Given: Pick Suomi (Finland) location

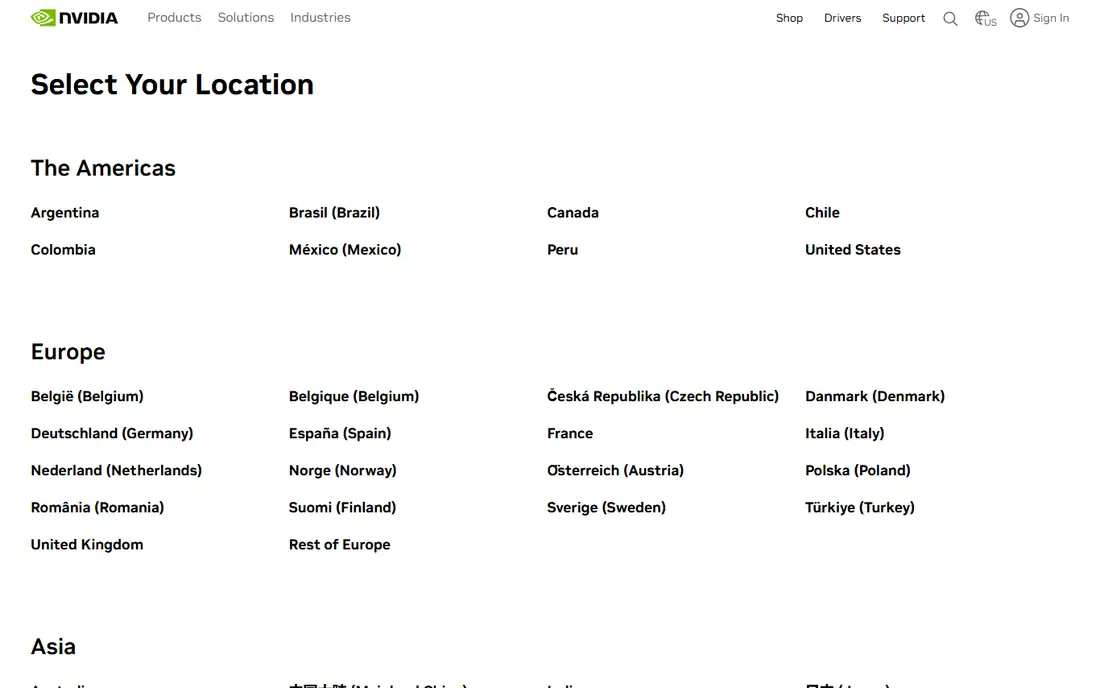Looking at the screenshot, I should point(342,508).
